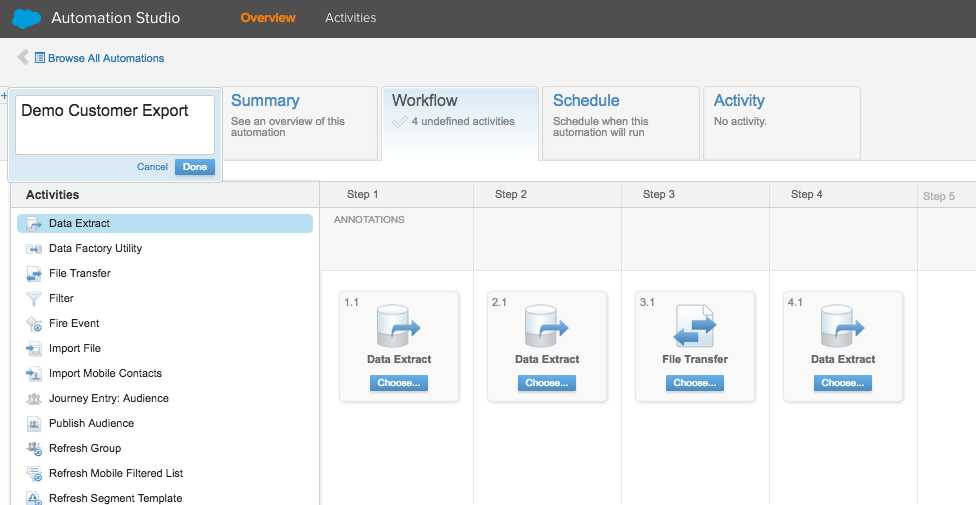Click the Import File icon
Screen dimensions: 976x505
(x=34, y=348)
